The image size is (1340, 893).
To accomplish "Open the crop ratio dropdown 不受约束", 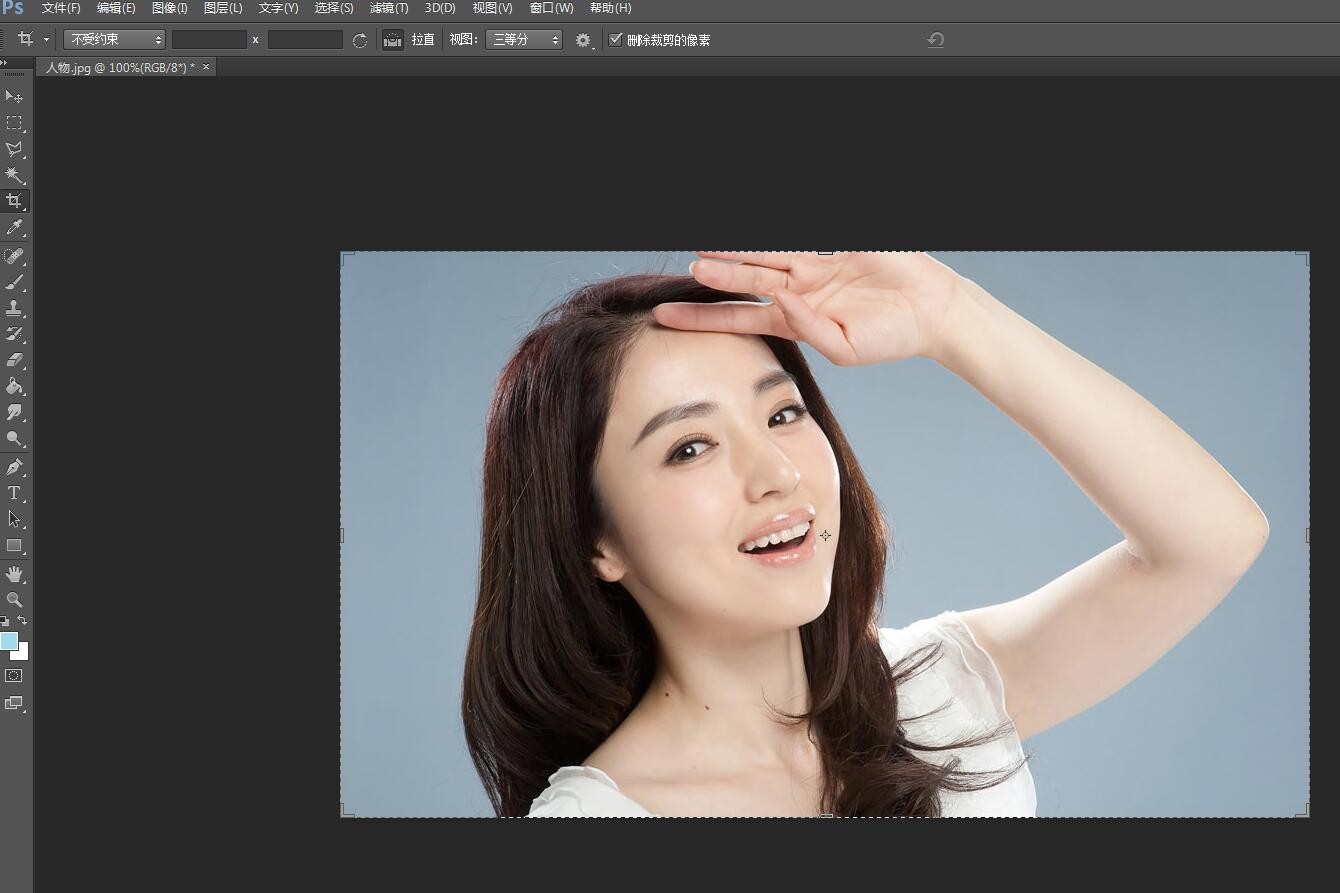I will 114,40.
